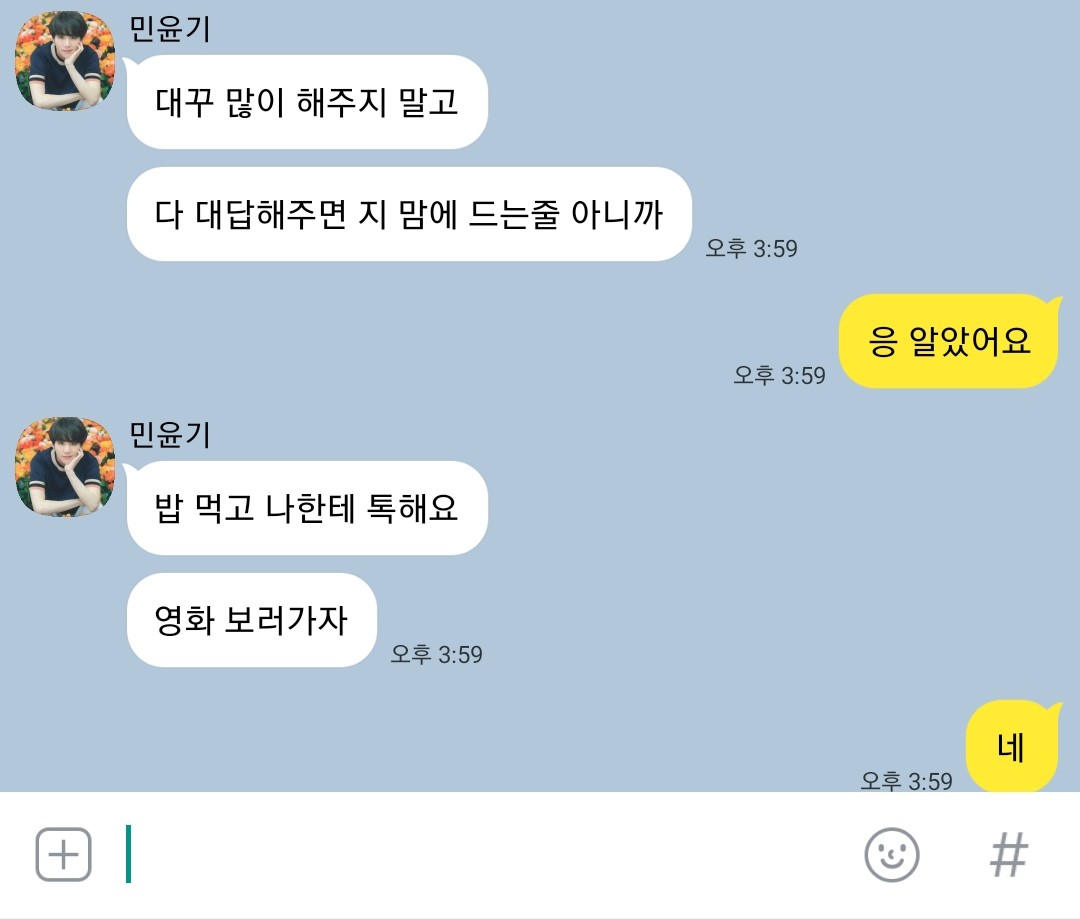Select the message '밥 먹고 나한테 톡해요'
Image resolution: width=1080 pixels, height=919 pixels.
click(x=307, y=508)
